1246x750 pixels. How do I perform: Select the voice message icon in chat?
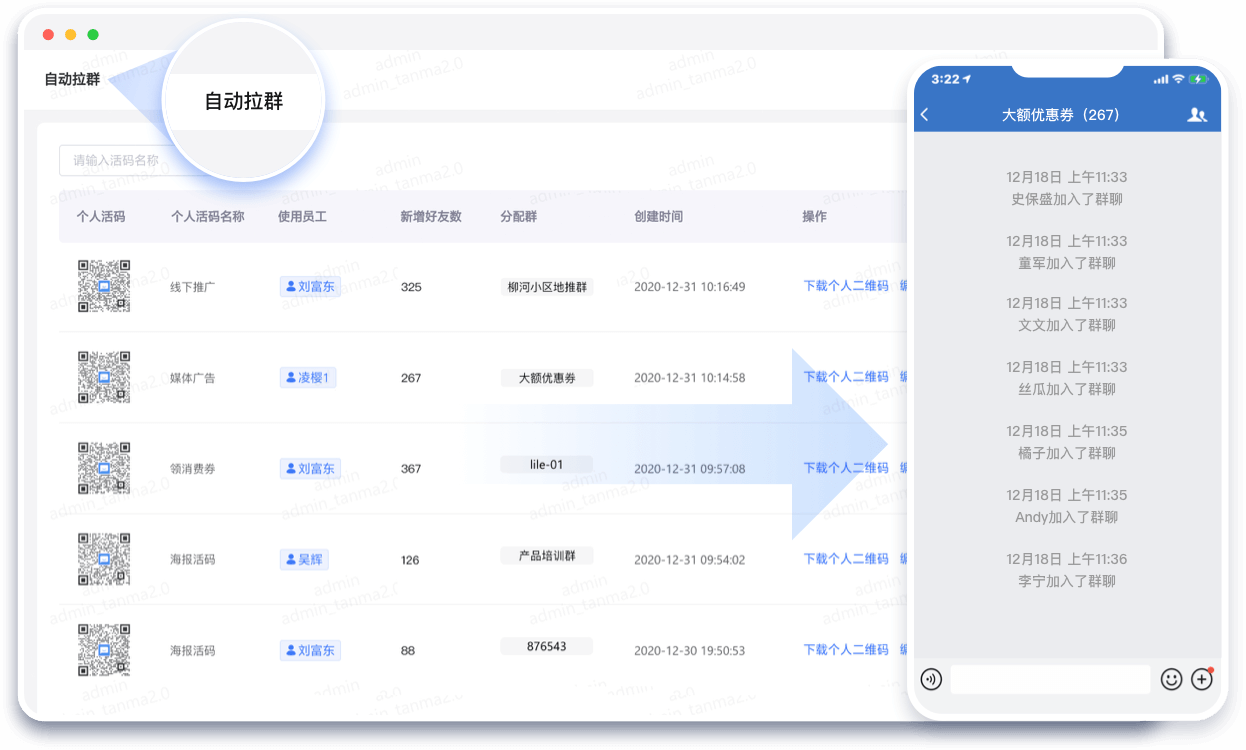931,679
